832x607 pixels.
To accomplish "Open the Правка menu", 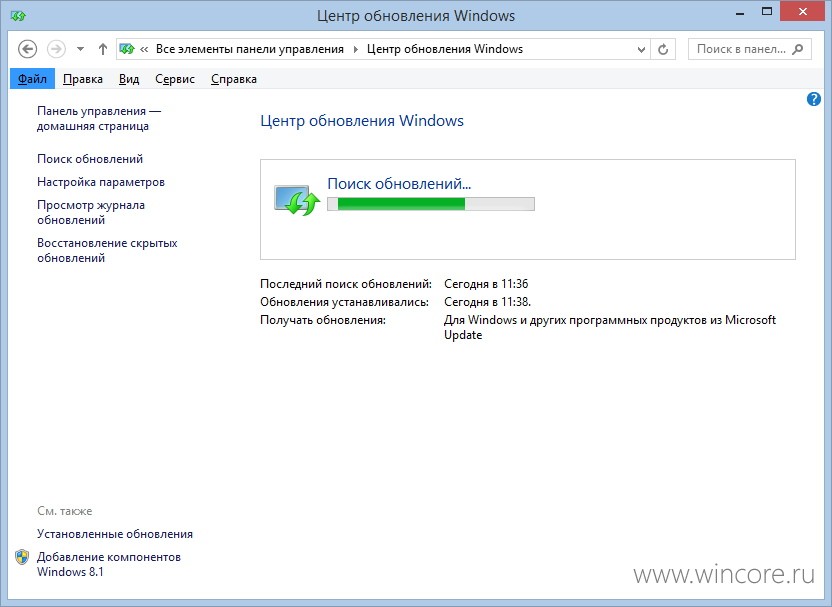I will click(83, 79).
